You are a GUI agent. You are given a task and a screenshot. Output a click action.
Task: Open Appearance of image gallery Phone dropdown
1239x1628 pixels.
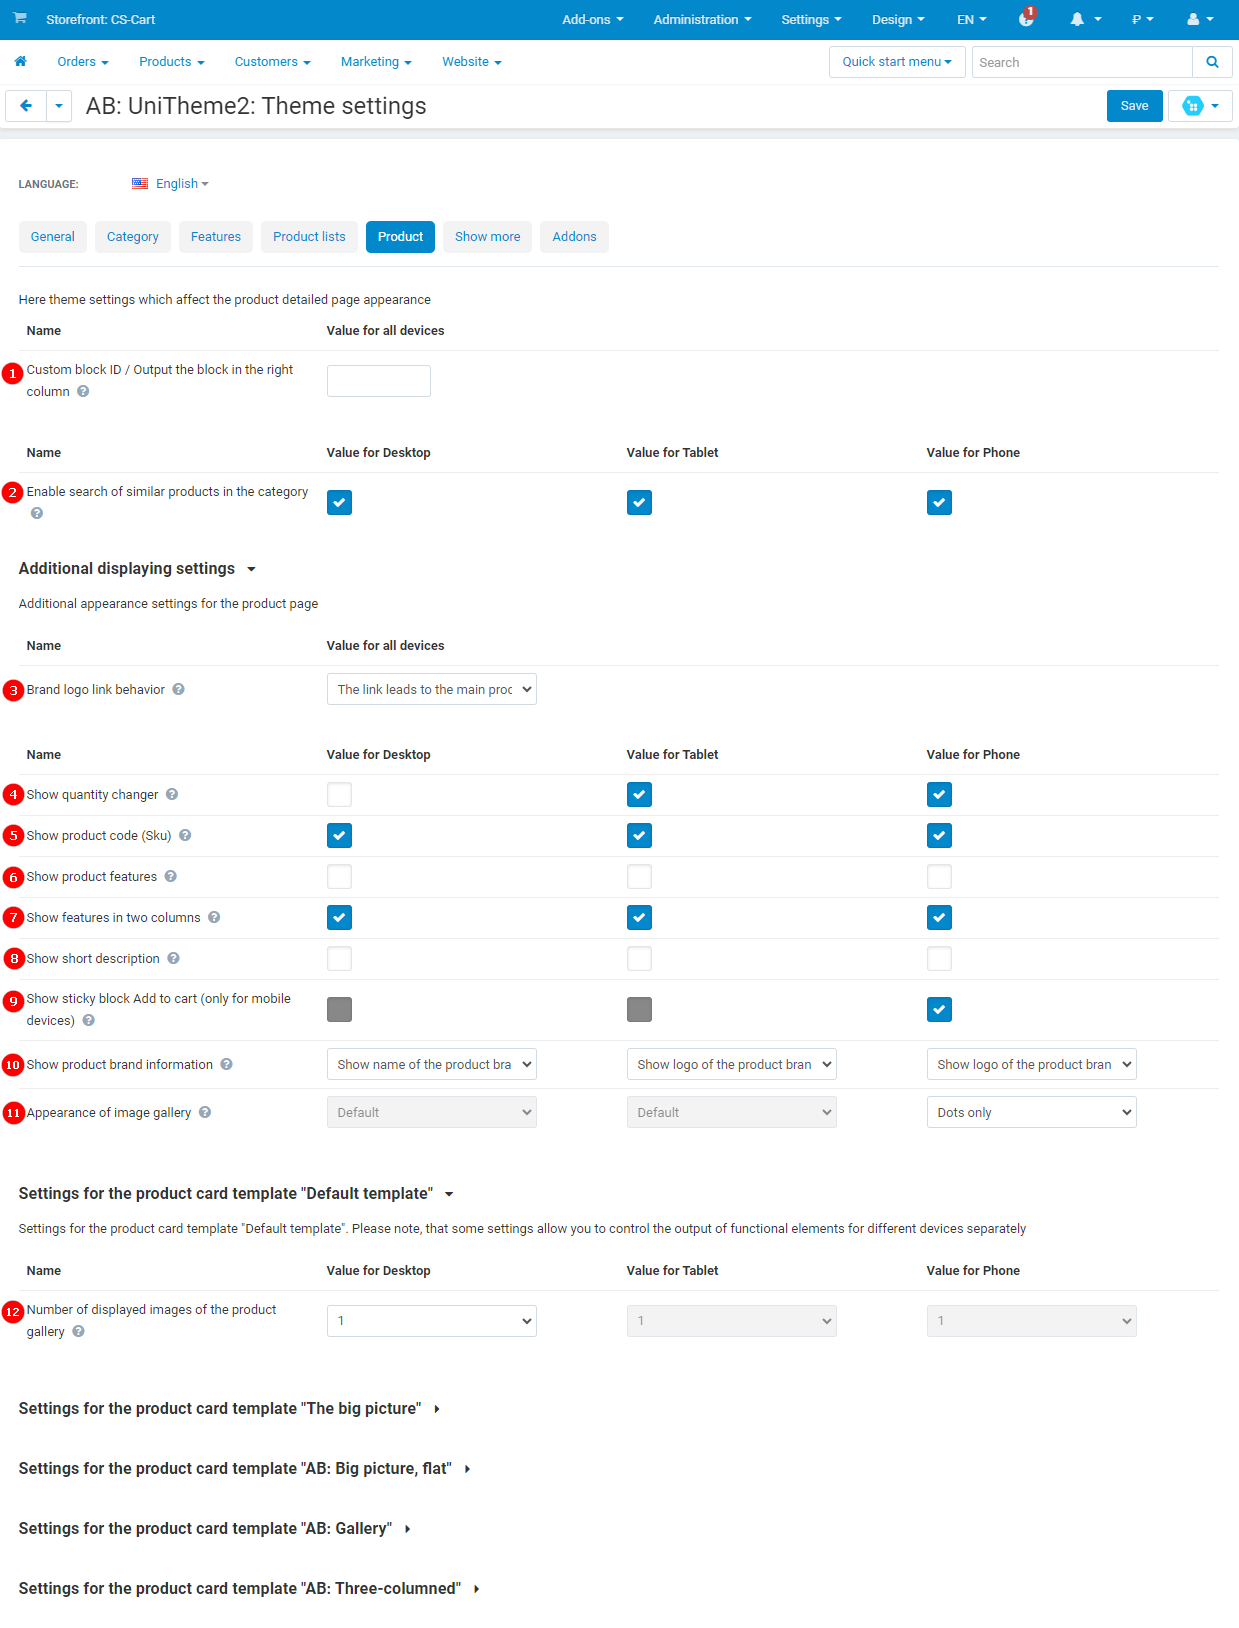[1031, 1112]
